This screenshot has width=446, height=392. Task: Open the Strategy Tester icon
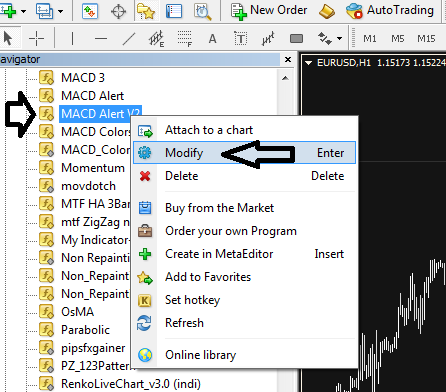pos(203,11)
